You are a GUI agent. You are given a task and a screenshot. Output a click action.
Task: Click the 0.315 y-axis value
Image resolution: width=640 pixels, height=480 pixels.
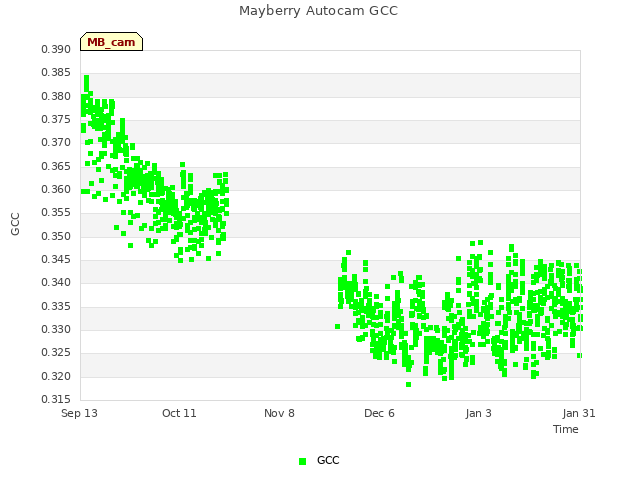coord(56,399)
